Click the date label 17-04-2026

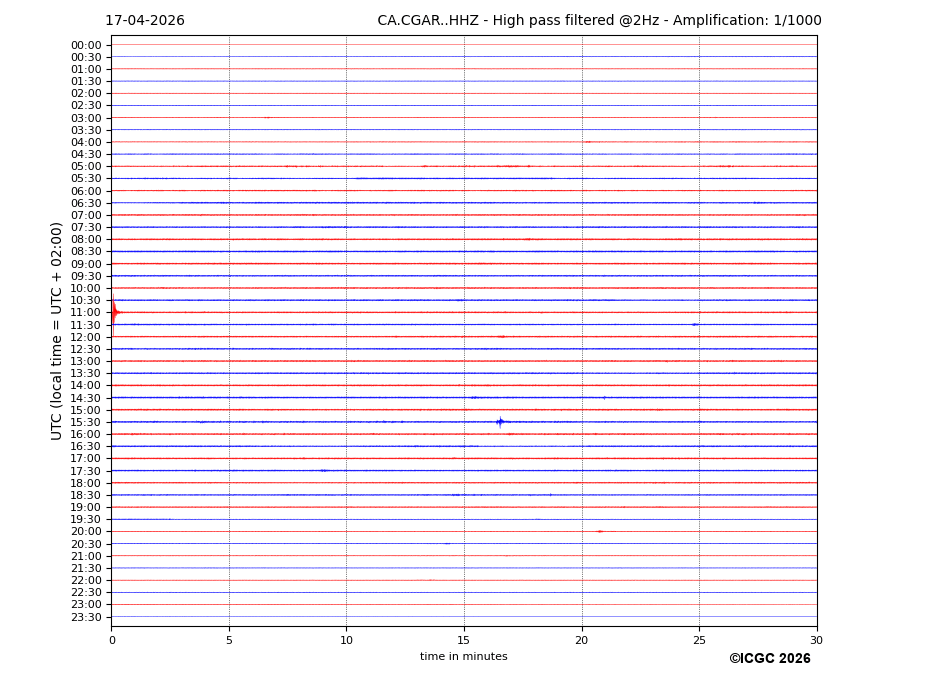pos(145,21)
